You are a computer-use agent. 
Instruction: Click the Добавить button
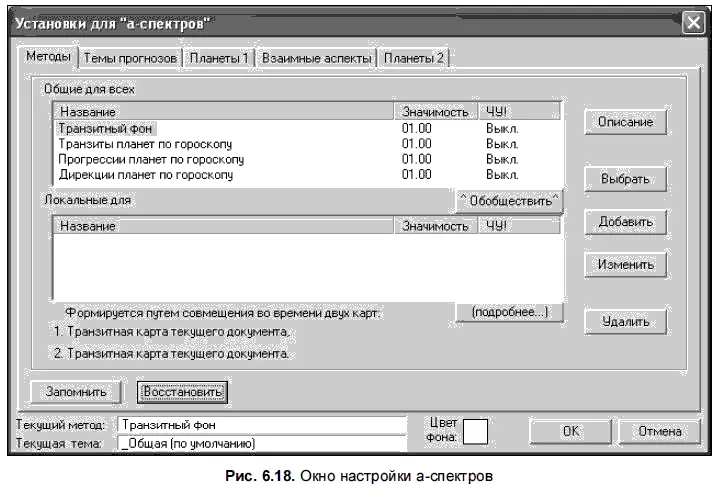click(x=626, y=222)
